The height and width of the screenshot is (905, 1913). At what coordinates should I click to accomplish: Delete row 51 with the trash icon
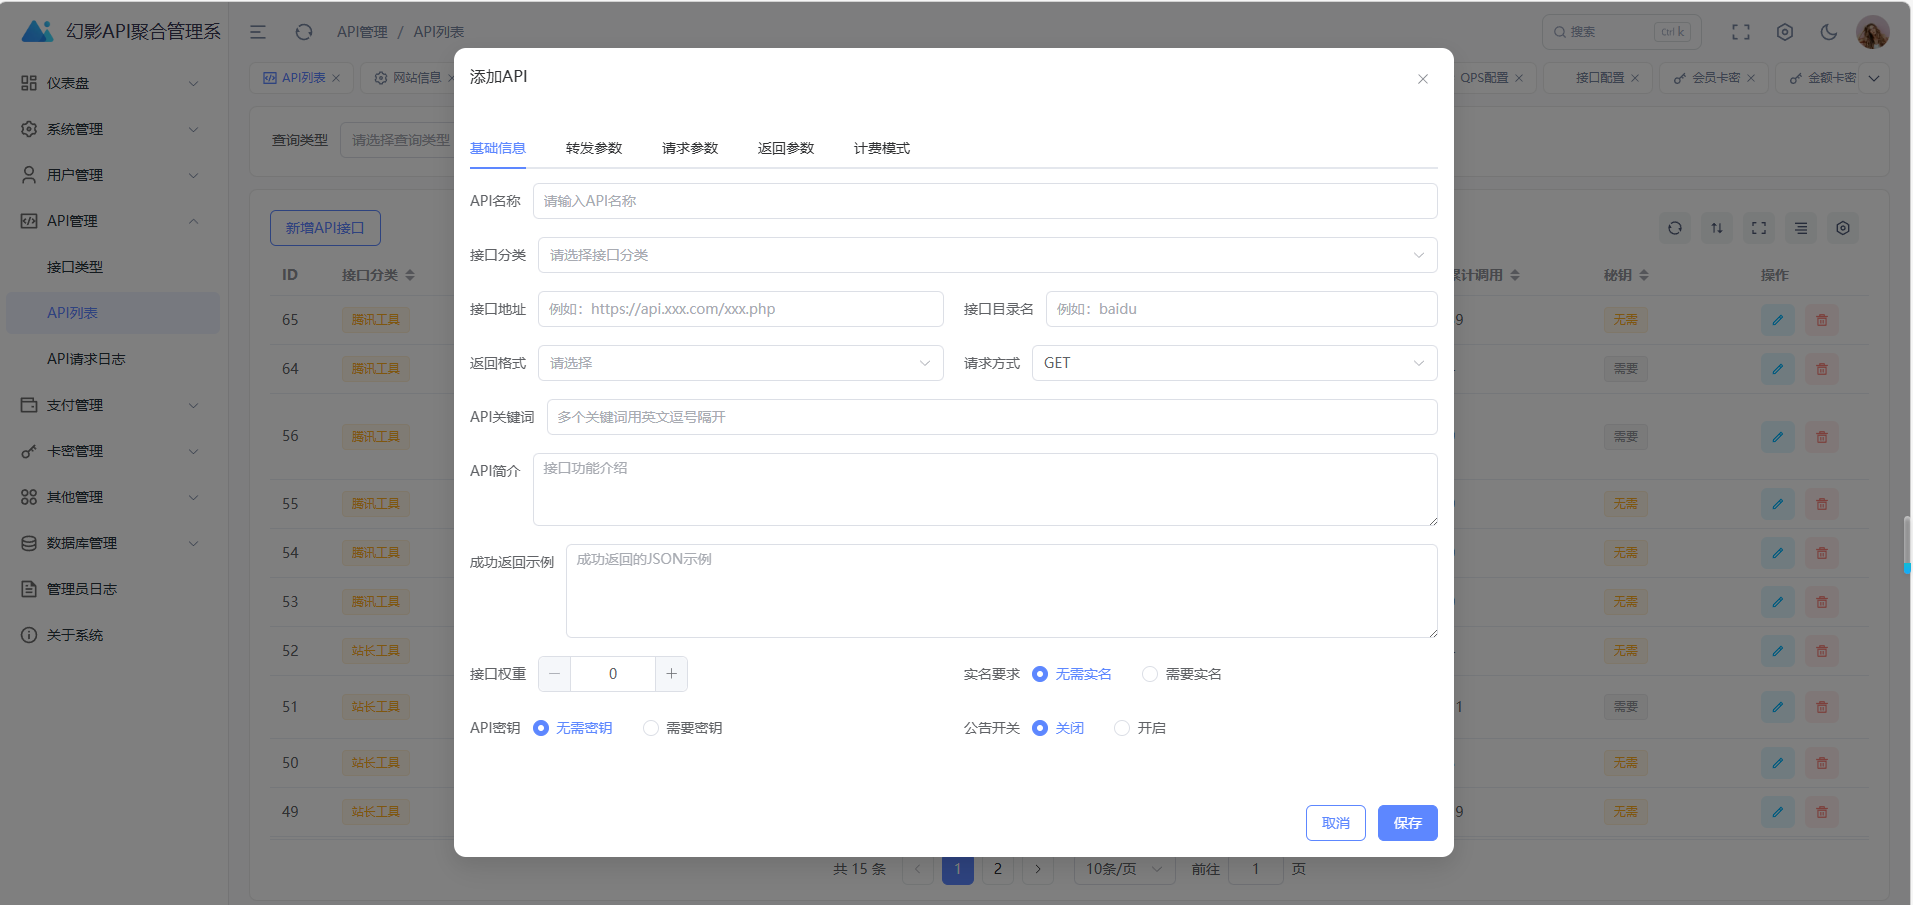click(x=1822, y=707)
